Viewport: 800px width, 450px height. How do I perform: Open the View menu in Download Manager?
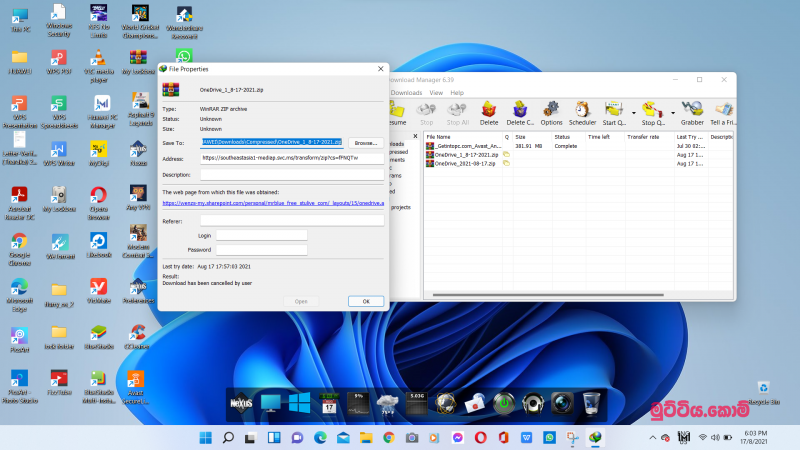tap(436, 93)
